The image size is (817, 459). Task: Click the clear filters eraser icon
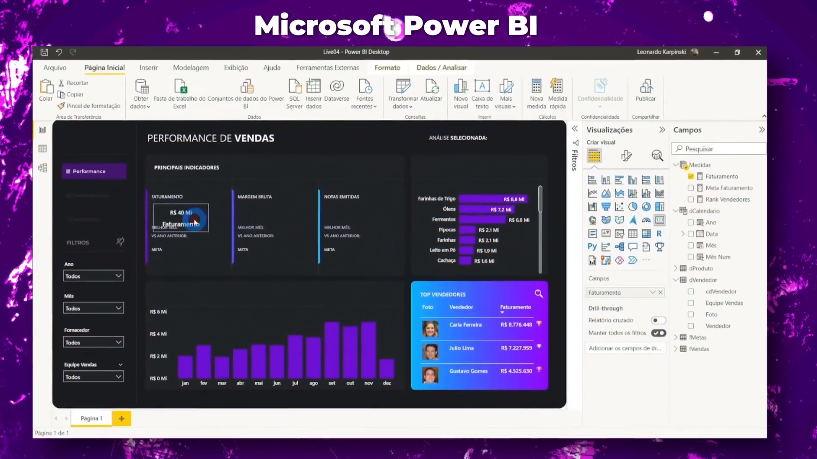coord(120,241)
